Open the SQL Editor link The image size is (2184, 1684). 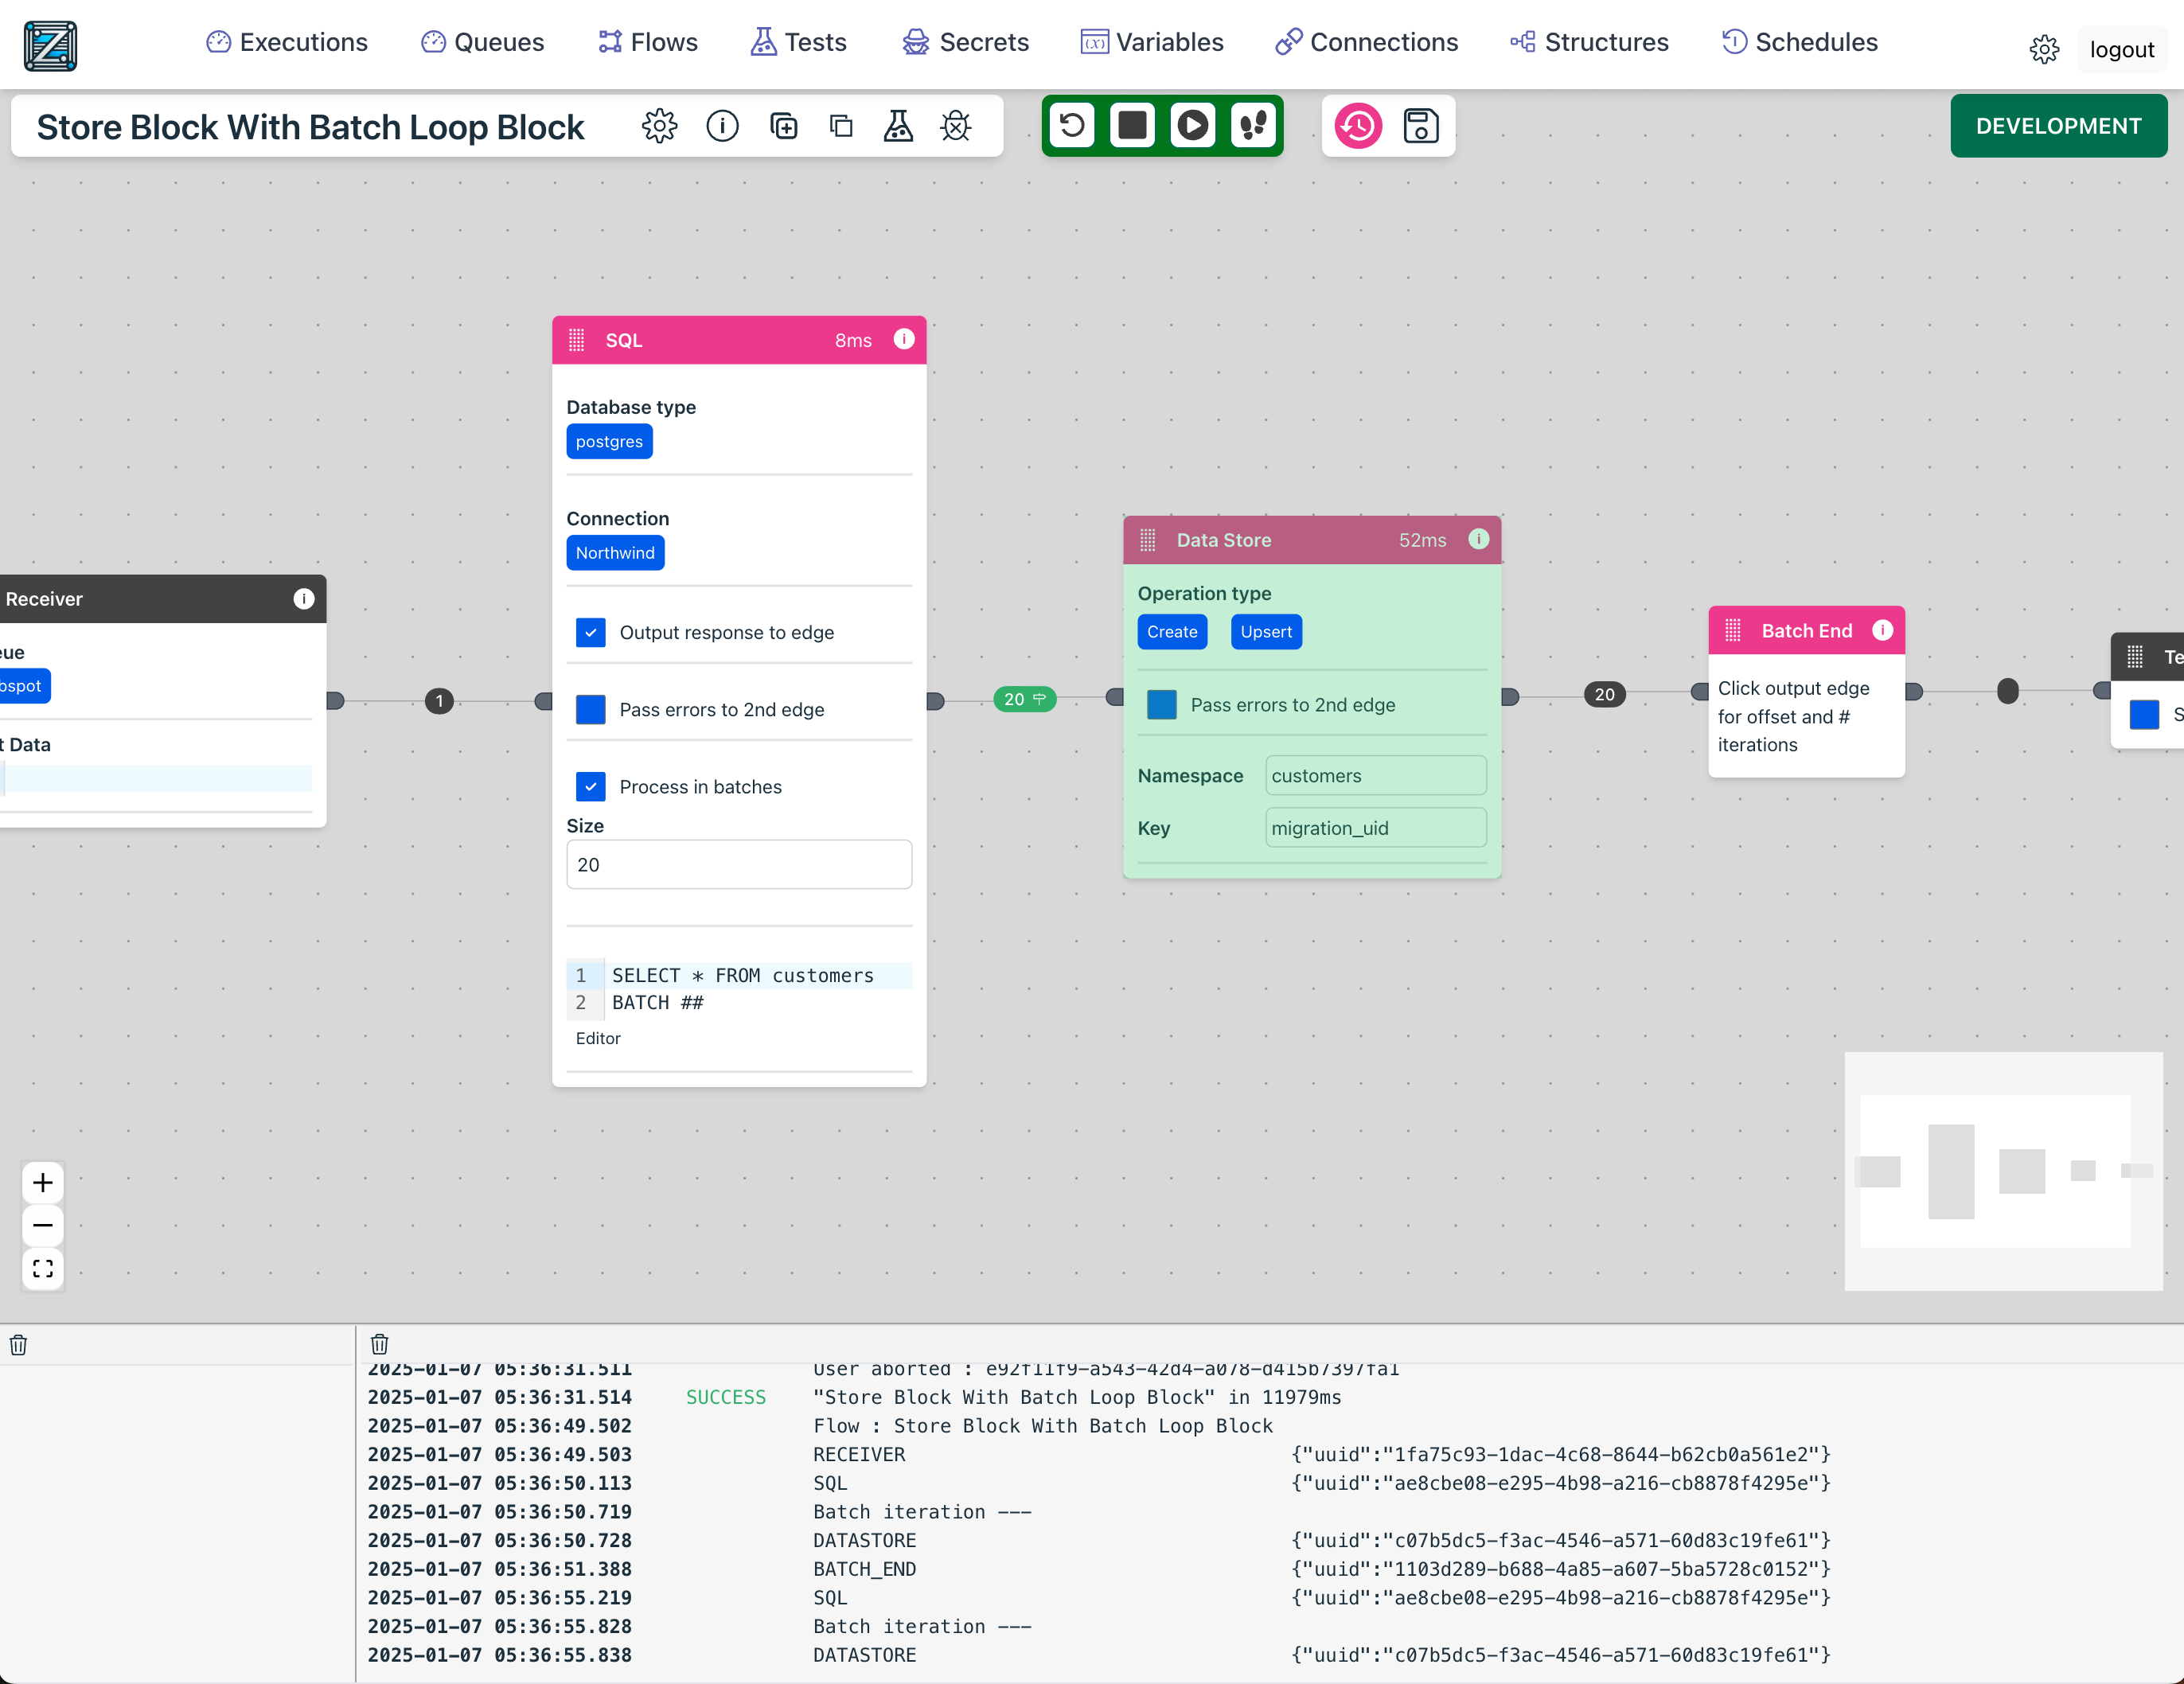(598, 1038)
